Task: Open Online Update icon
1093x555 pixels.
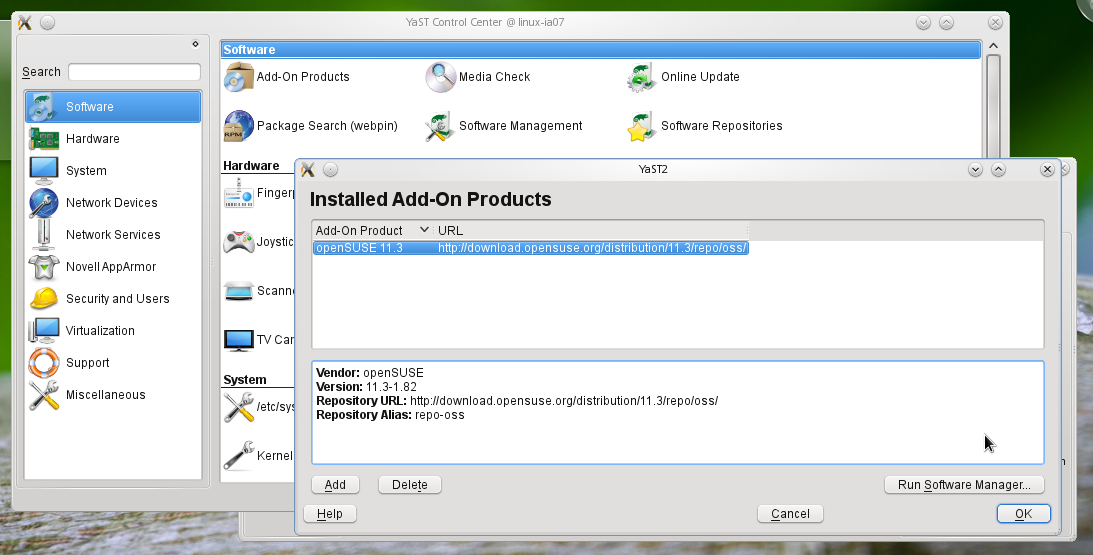Action: (x=641, y=77)
